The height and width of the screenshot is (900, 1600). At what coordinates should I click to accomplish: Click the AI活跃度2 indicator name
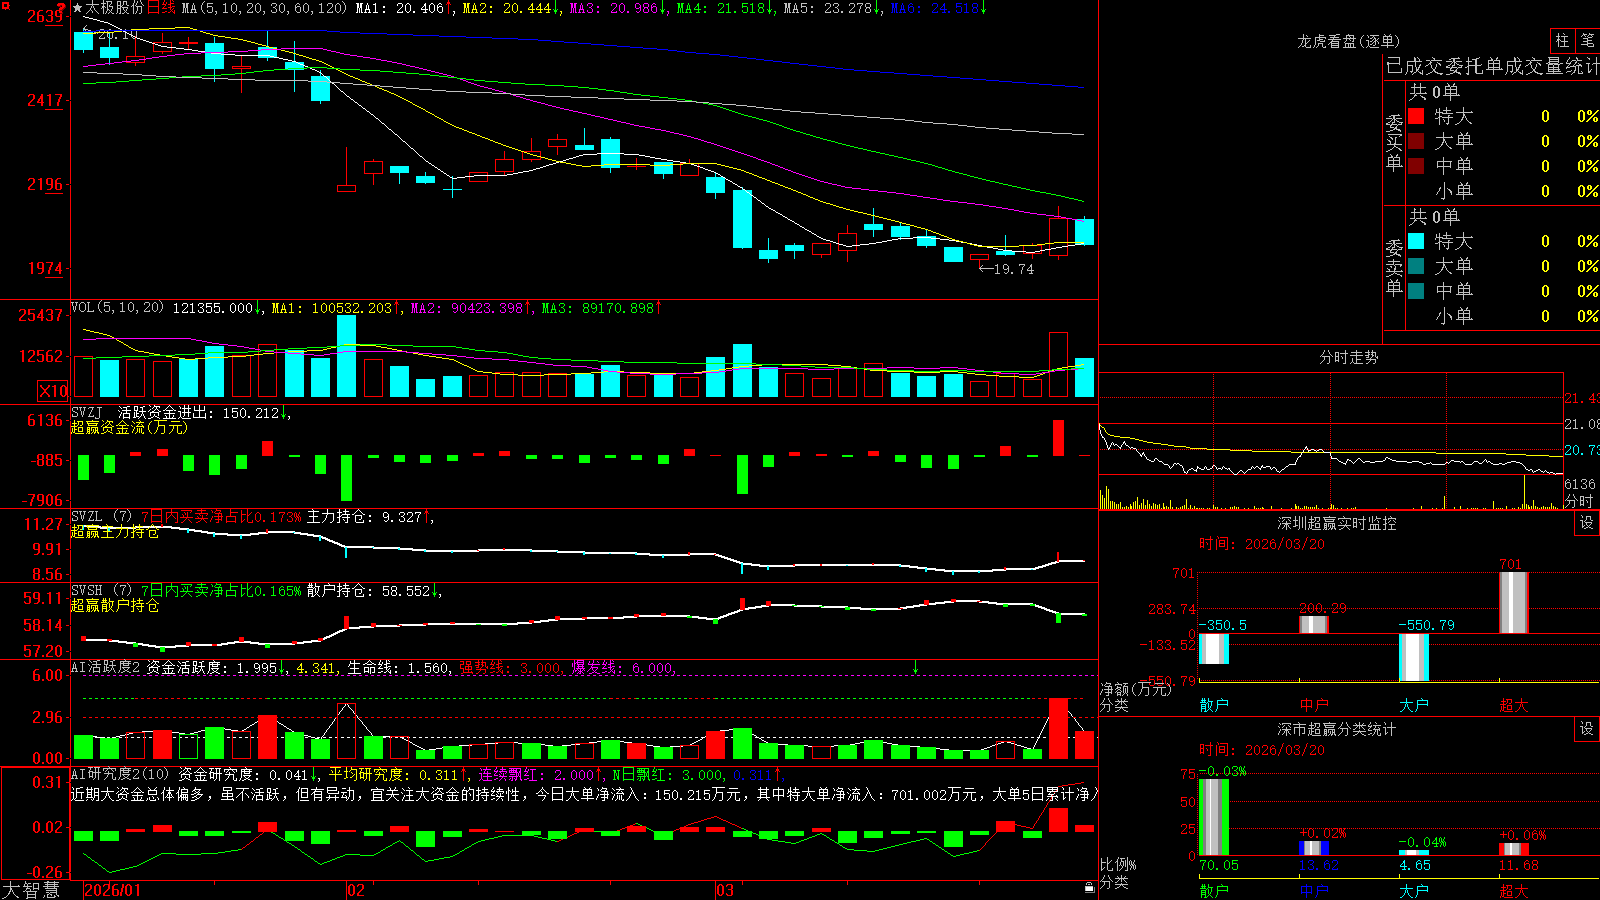click(106, 667)
